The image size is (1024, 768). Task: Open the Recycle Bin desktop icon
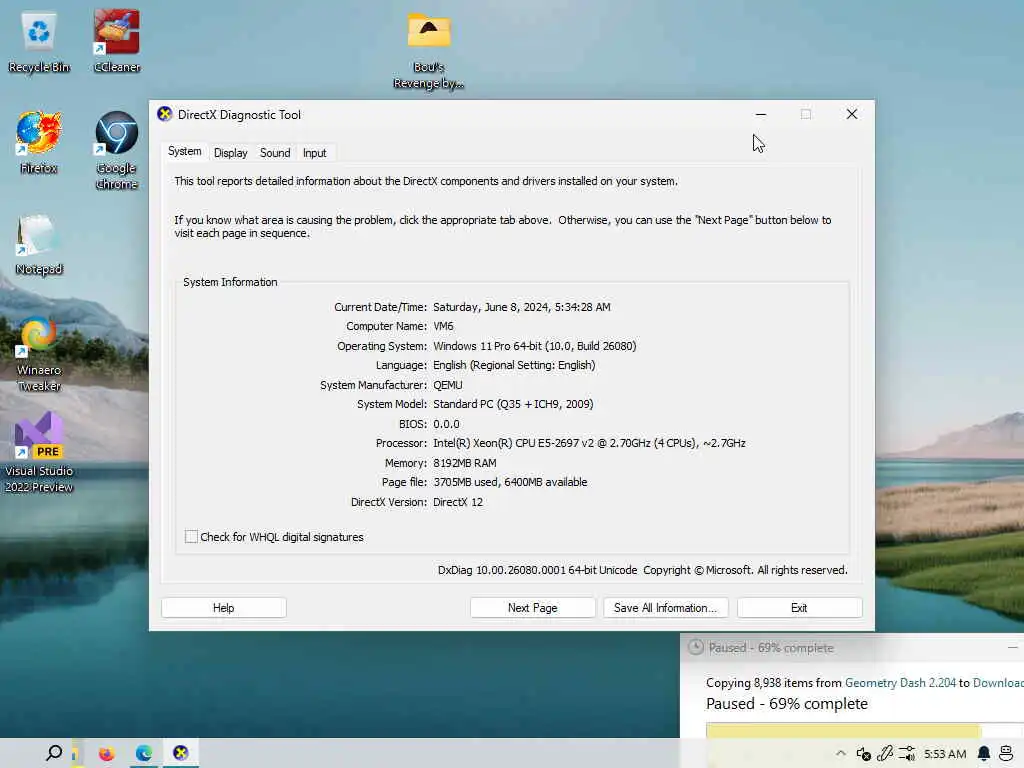[x=39, y=41]
